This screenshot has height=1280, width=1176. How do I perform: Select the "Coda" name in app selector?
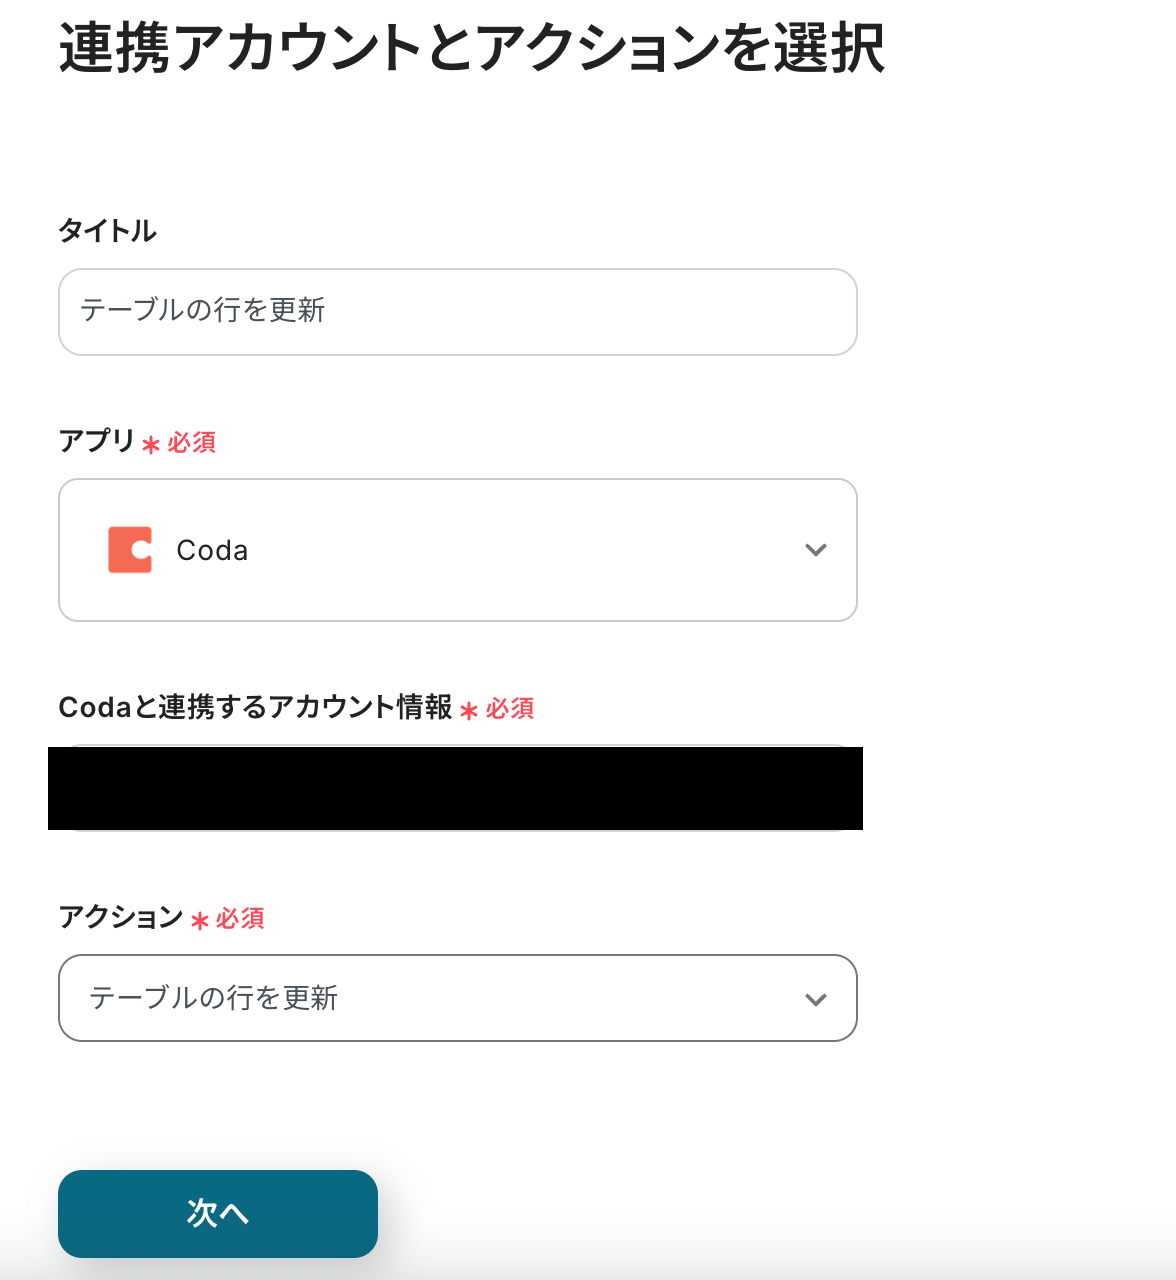[212, 551]
